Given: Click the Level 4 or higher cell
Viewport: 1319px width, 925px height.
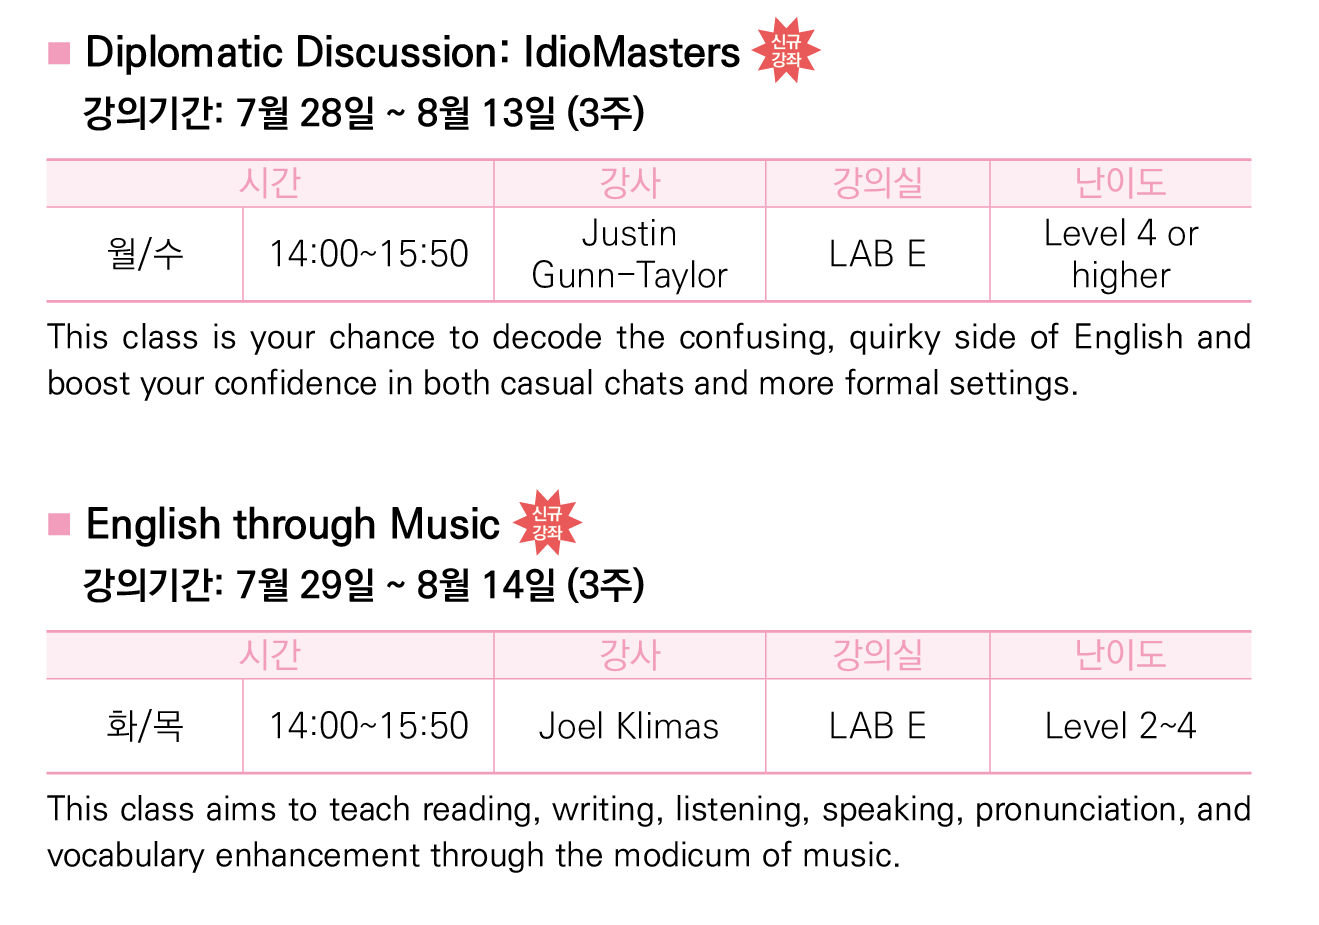Looking at the screenshot, I should tap(1121, 254).
